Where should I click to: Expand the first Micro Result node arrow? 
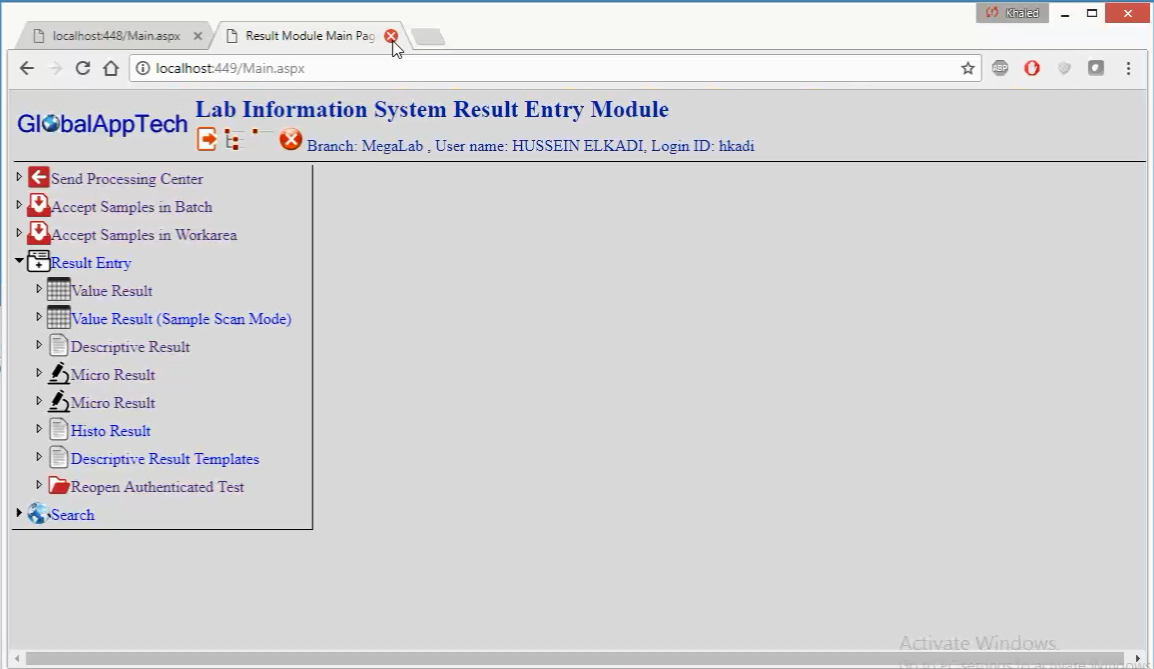39,373
